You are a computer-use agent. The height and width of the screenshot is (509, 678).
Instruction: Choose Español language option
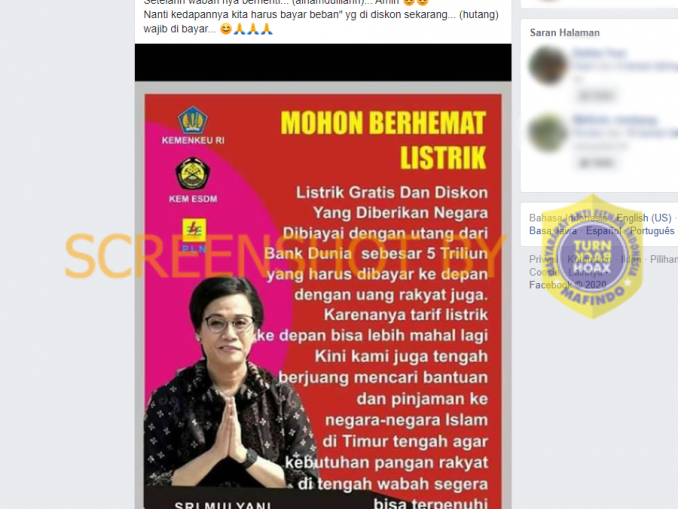[604, 231]
